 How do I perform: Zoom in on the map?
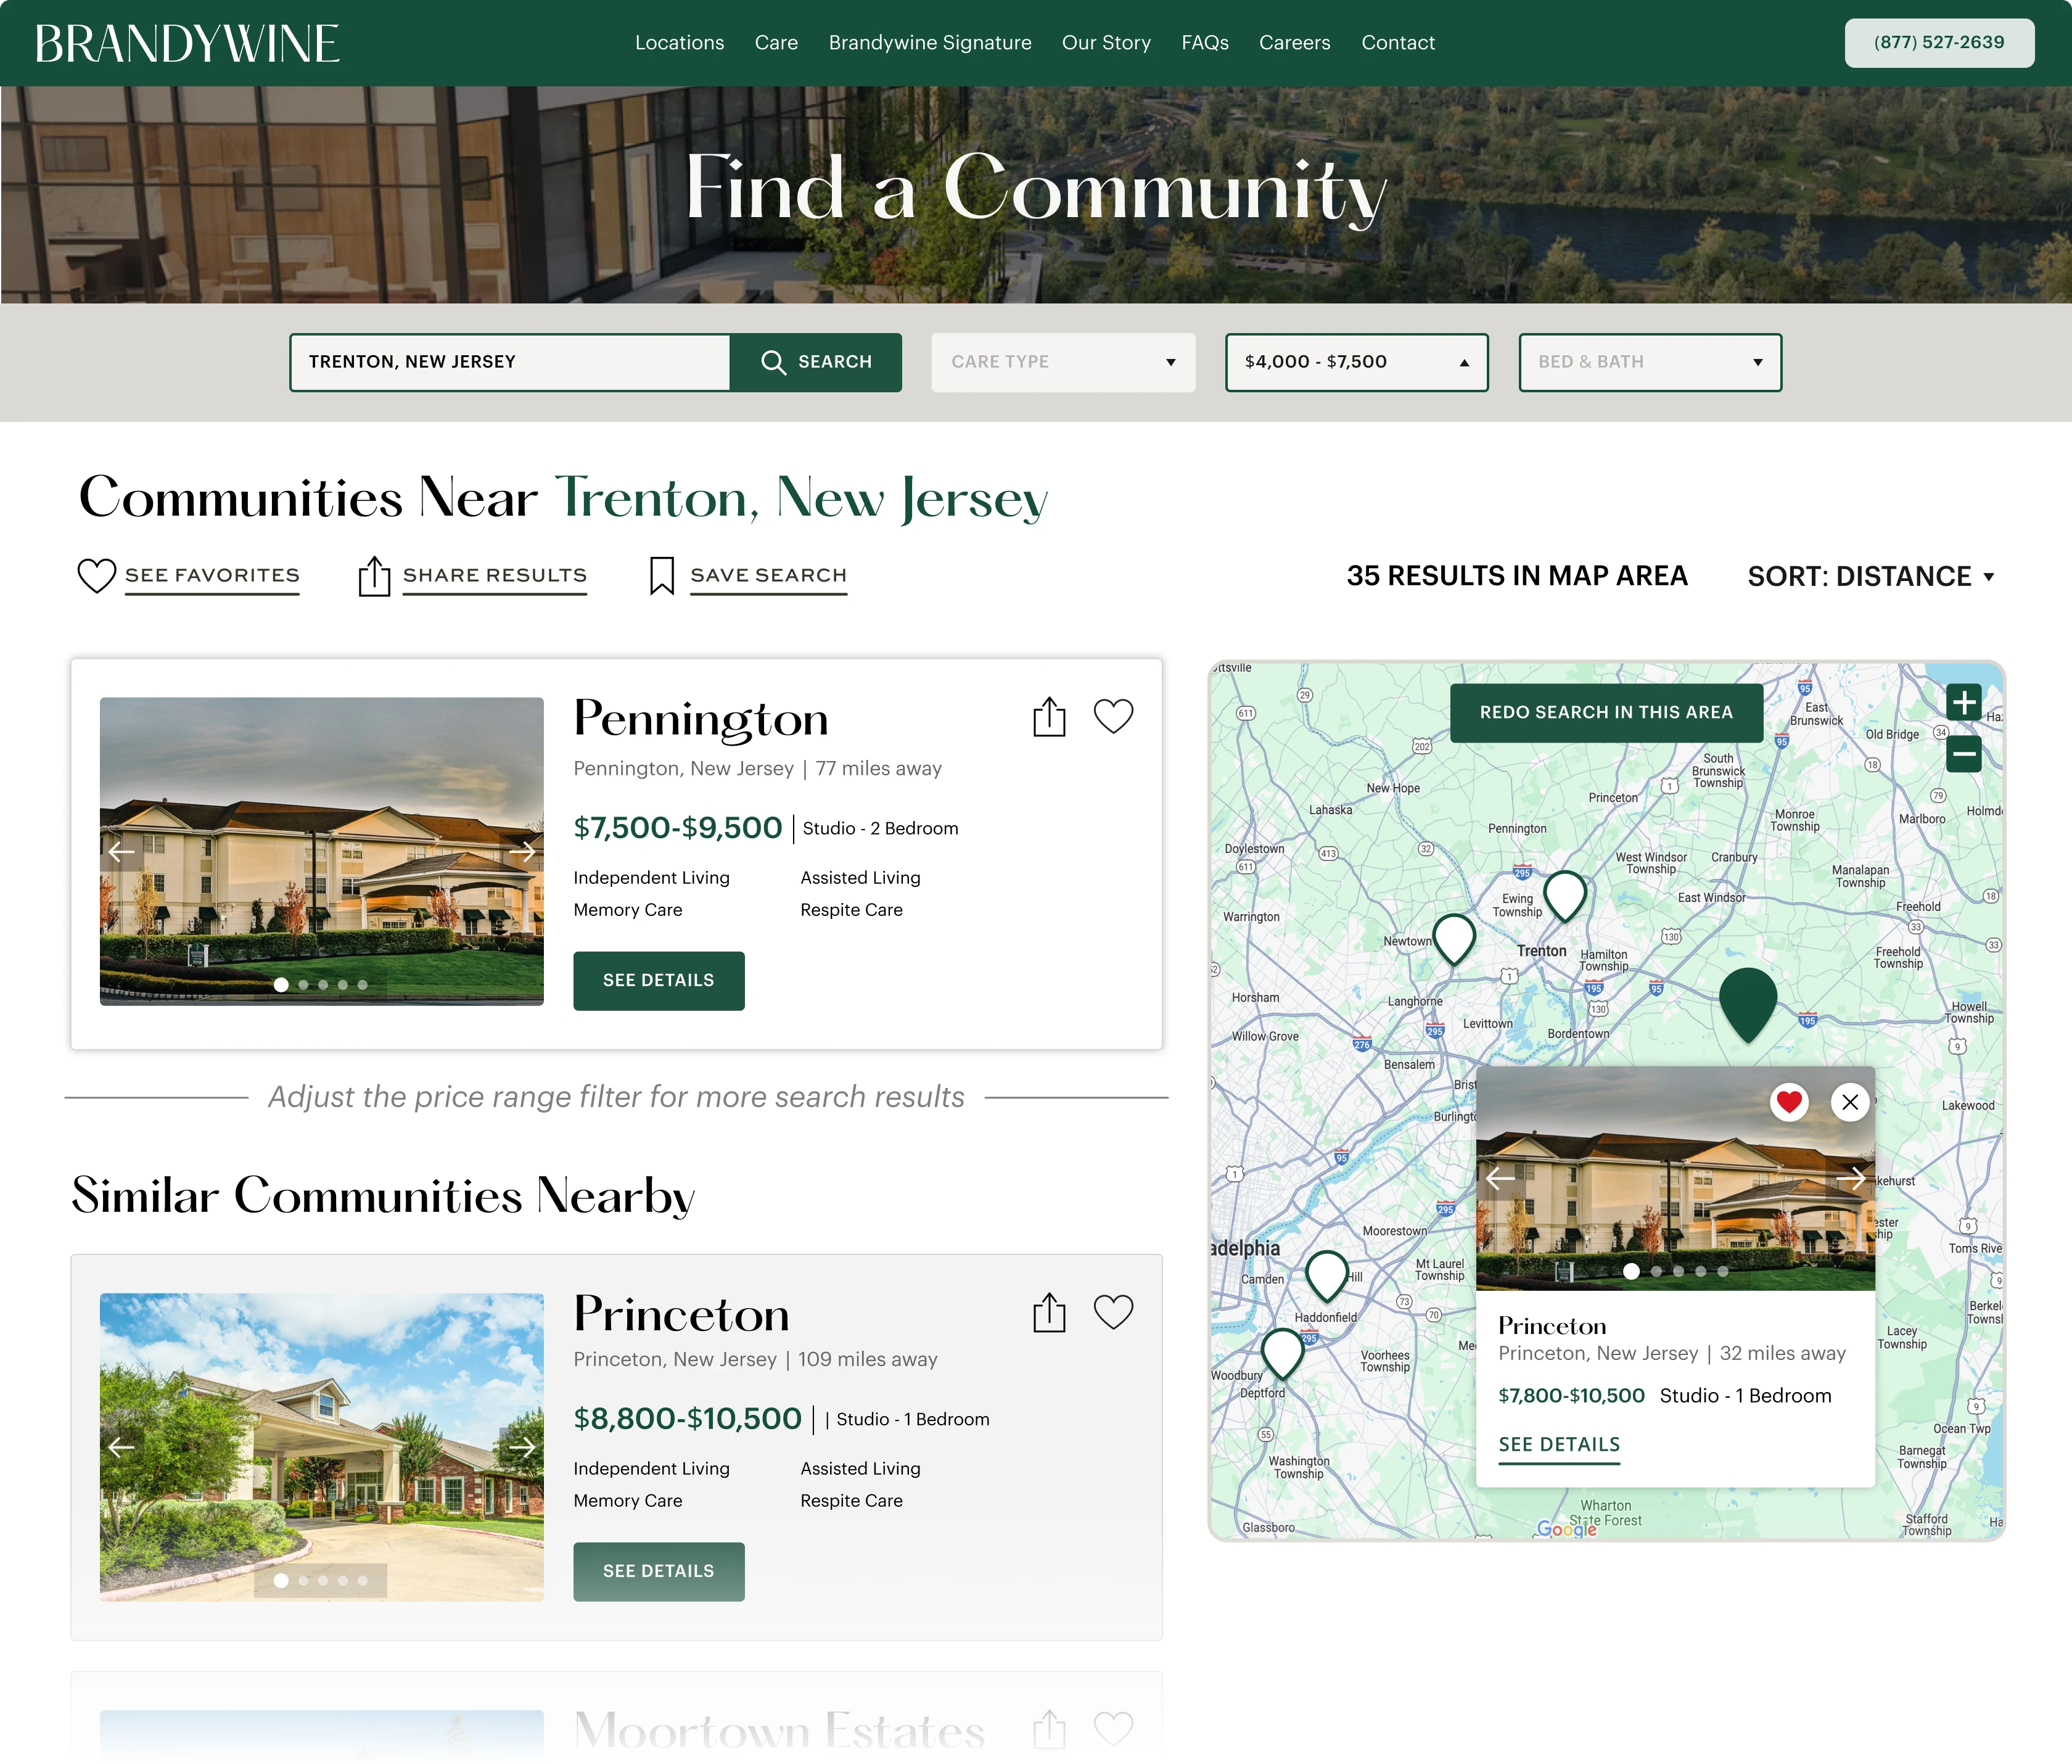pyautogui.click(x=1964, y=702)
